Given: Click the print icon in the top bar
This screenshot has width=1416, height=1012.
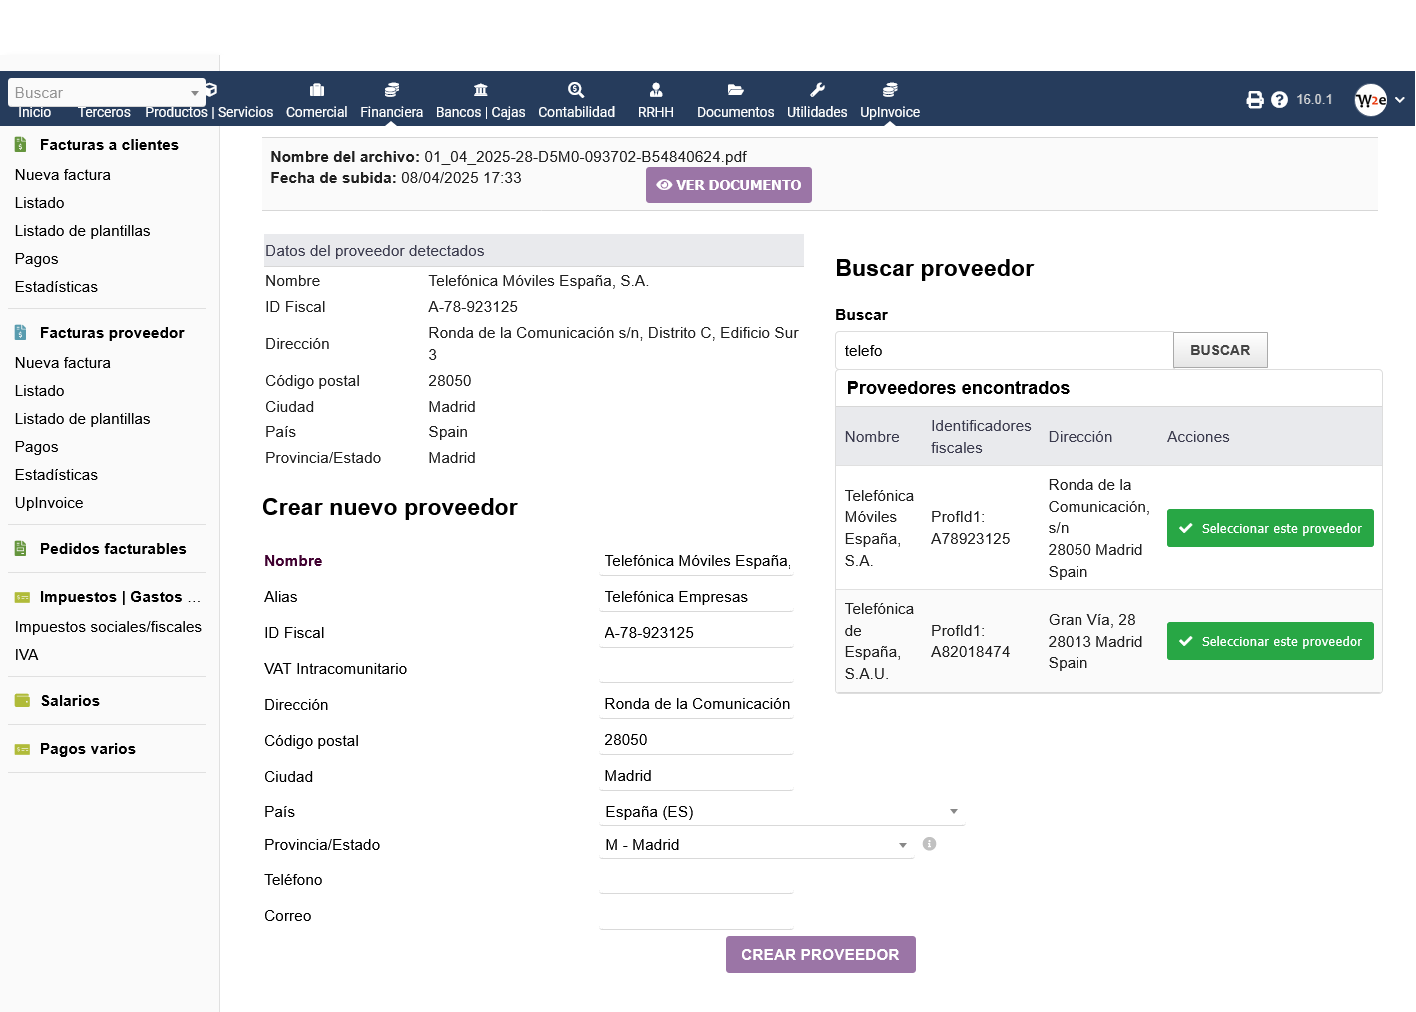Looking at the screenshot, I should click(x=1255, y=100).
